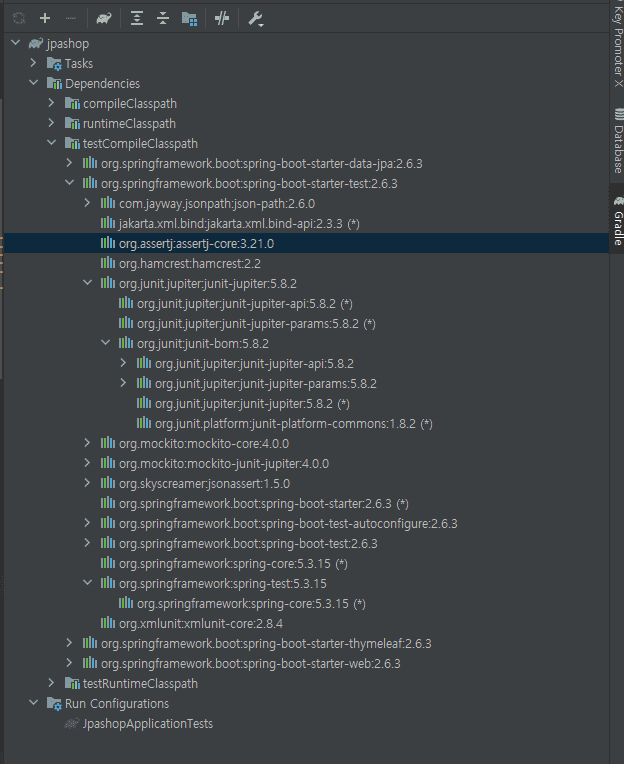Expand mockito-junit-jupiter:4.0.0 arrow
This screenshot has width=624, height=764.
[x=87, y=463]
